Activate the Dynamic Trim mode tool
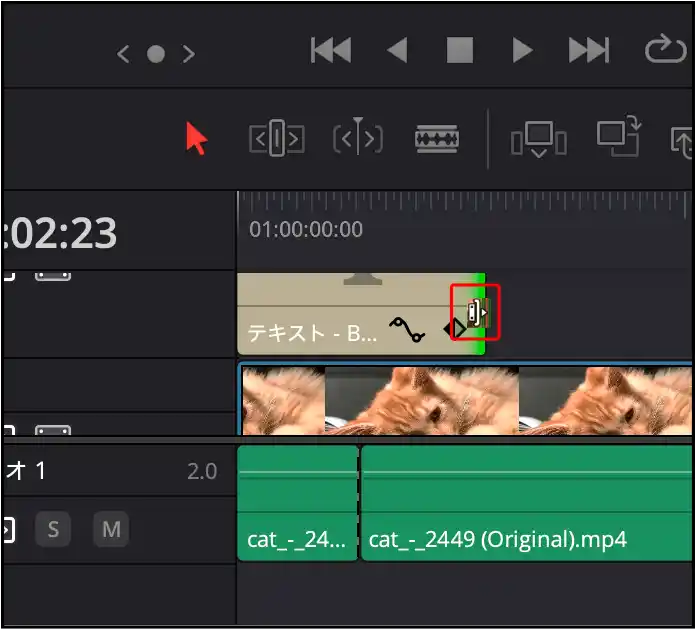This screenshot has width=696, height=630. (x=358, y=136)
